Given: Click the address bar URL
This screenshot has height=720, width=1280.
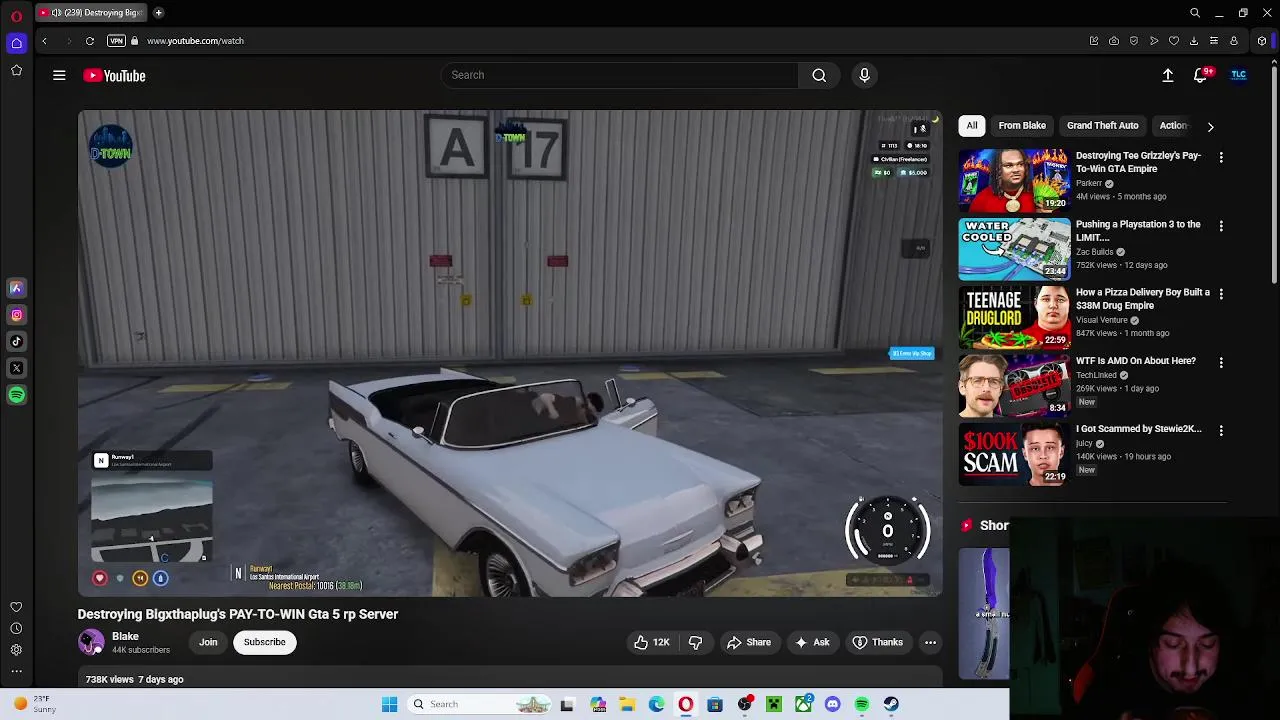Looking at the screenshot, I should pyautogui.click(x=195, y=41).
